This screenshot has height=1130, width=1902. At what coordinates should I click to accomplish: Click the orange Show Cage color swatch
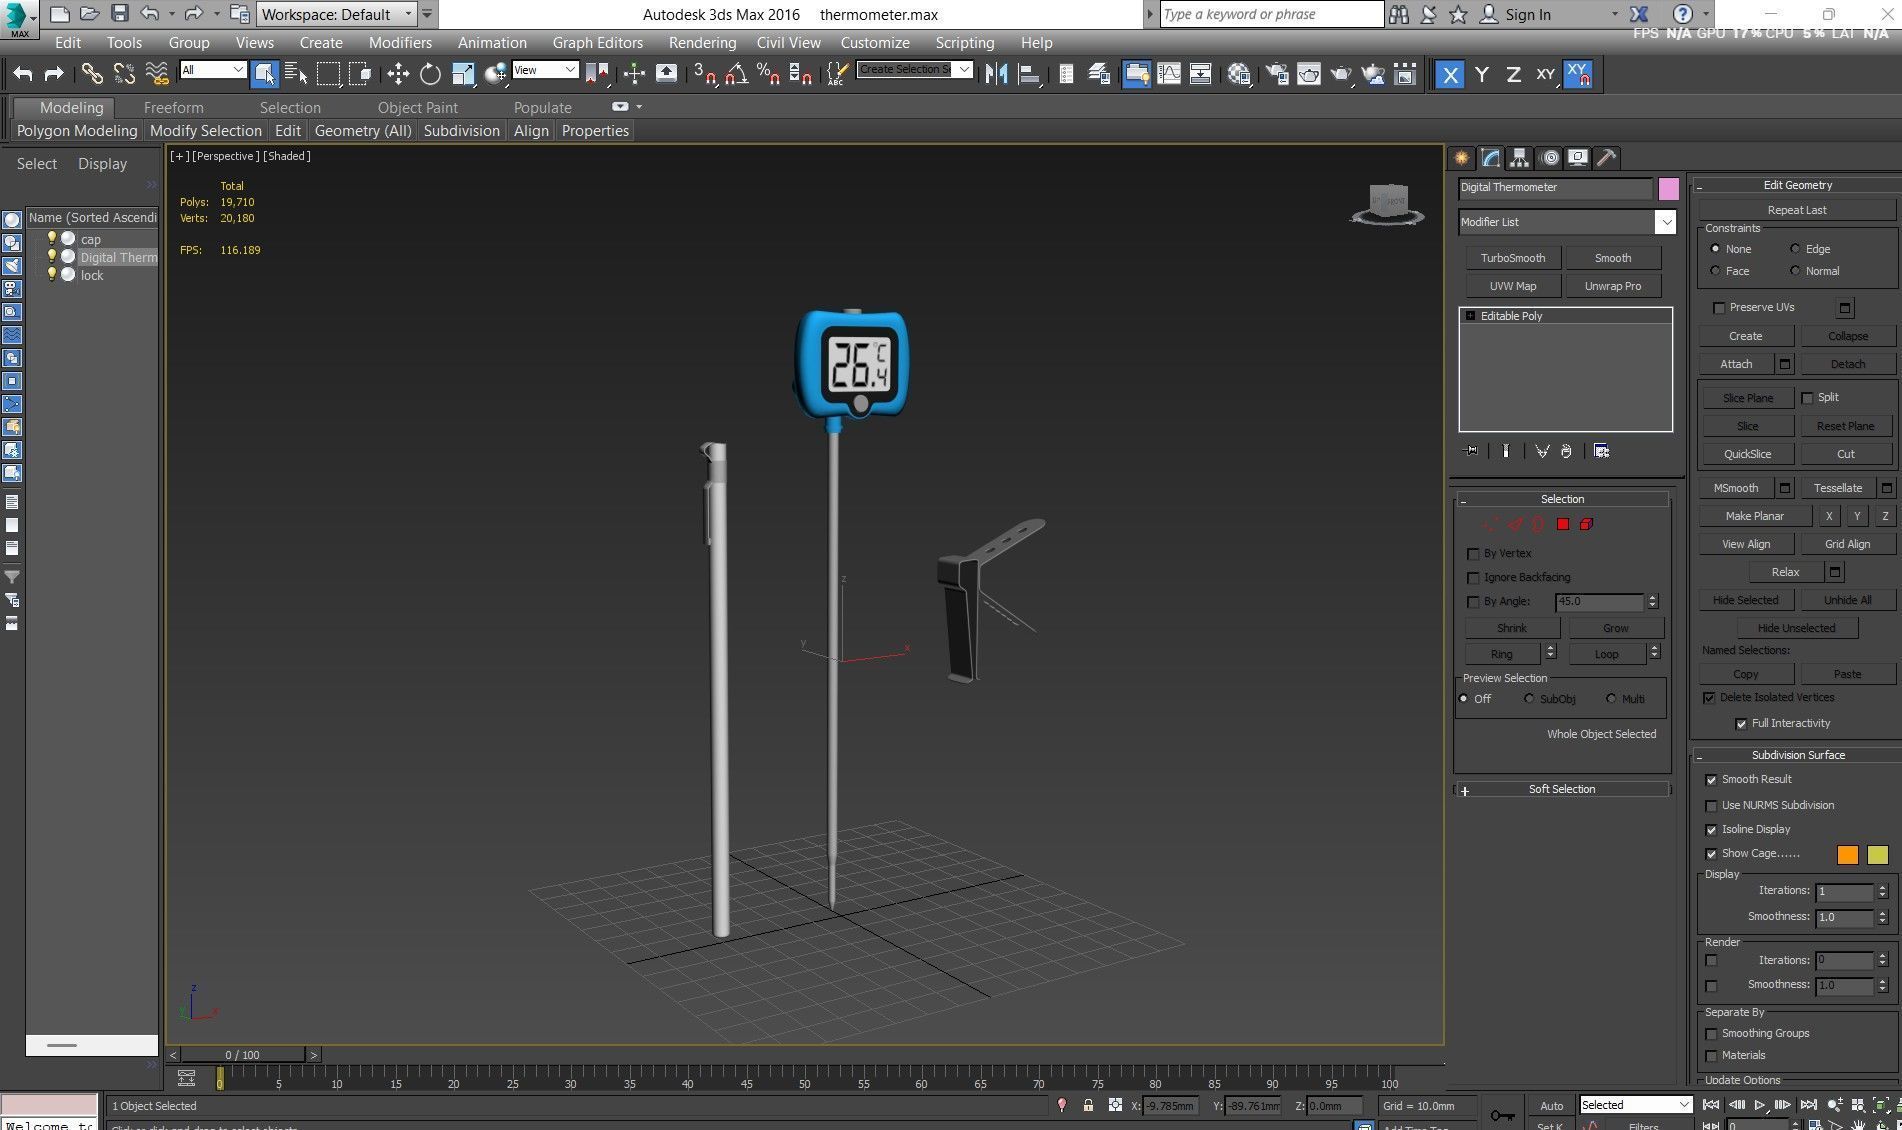click(1847, 855)
